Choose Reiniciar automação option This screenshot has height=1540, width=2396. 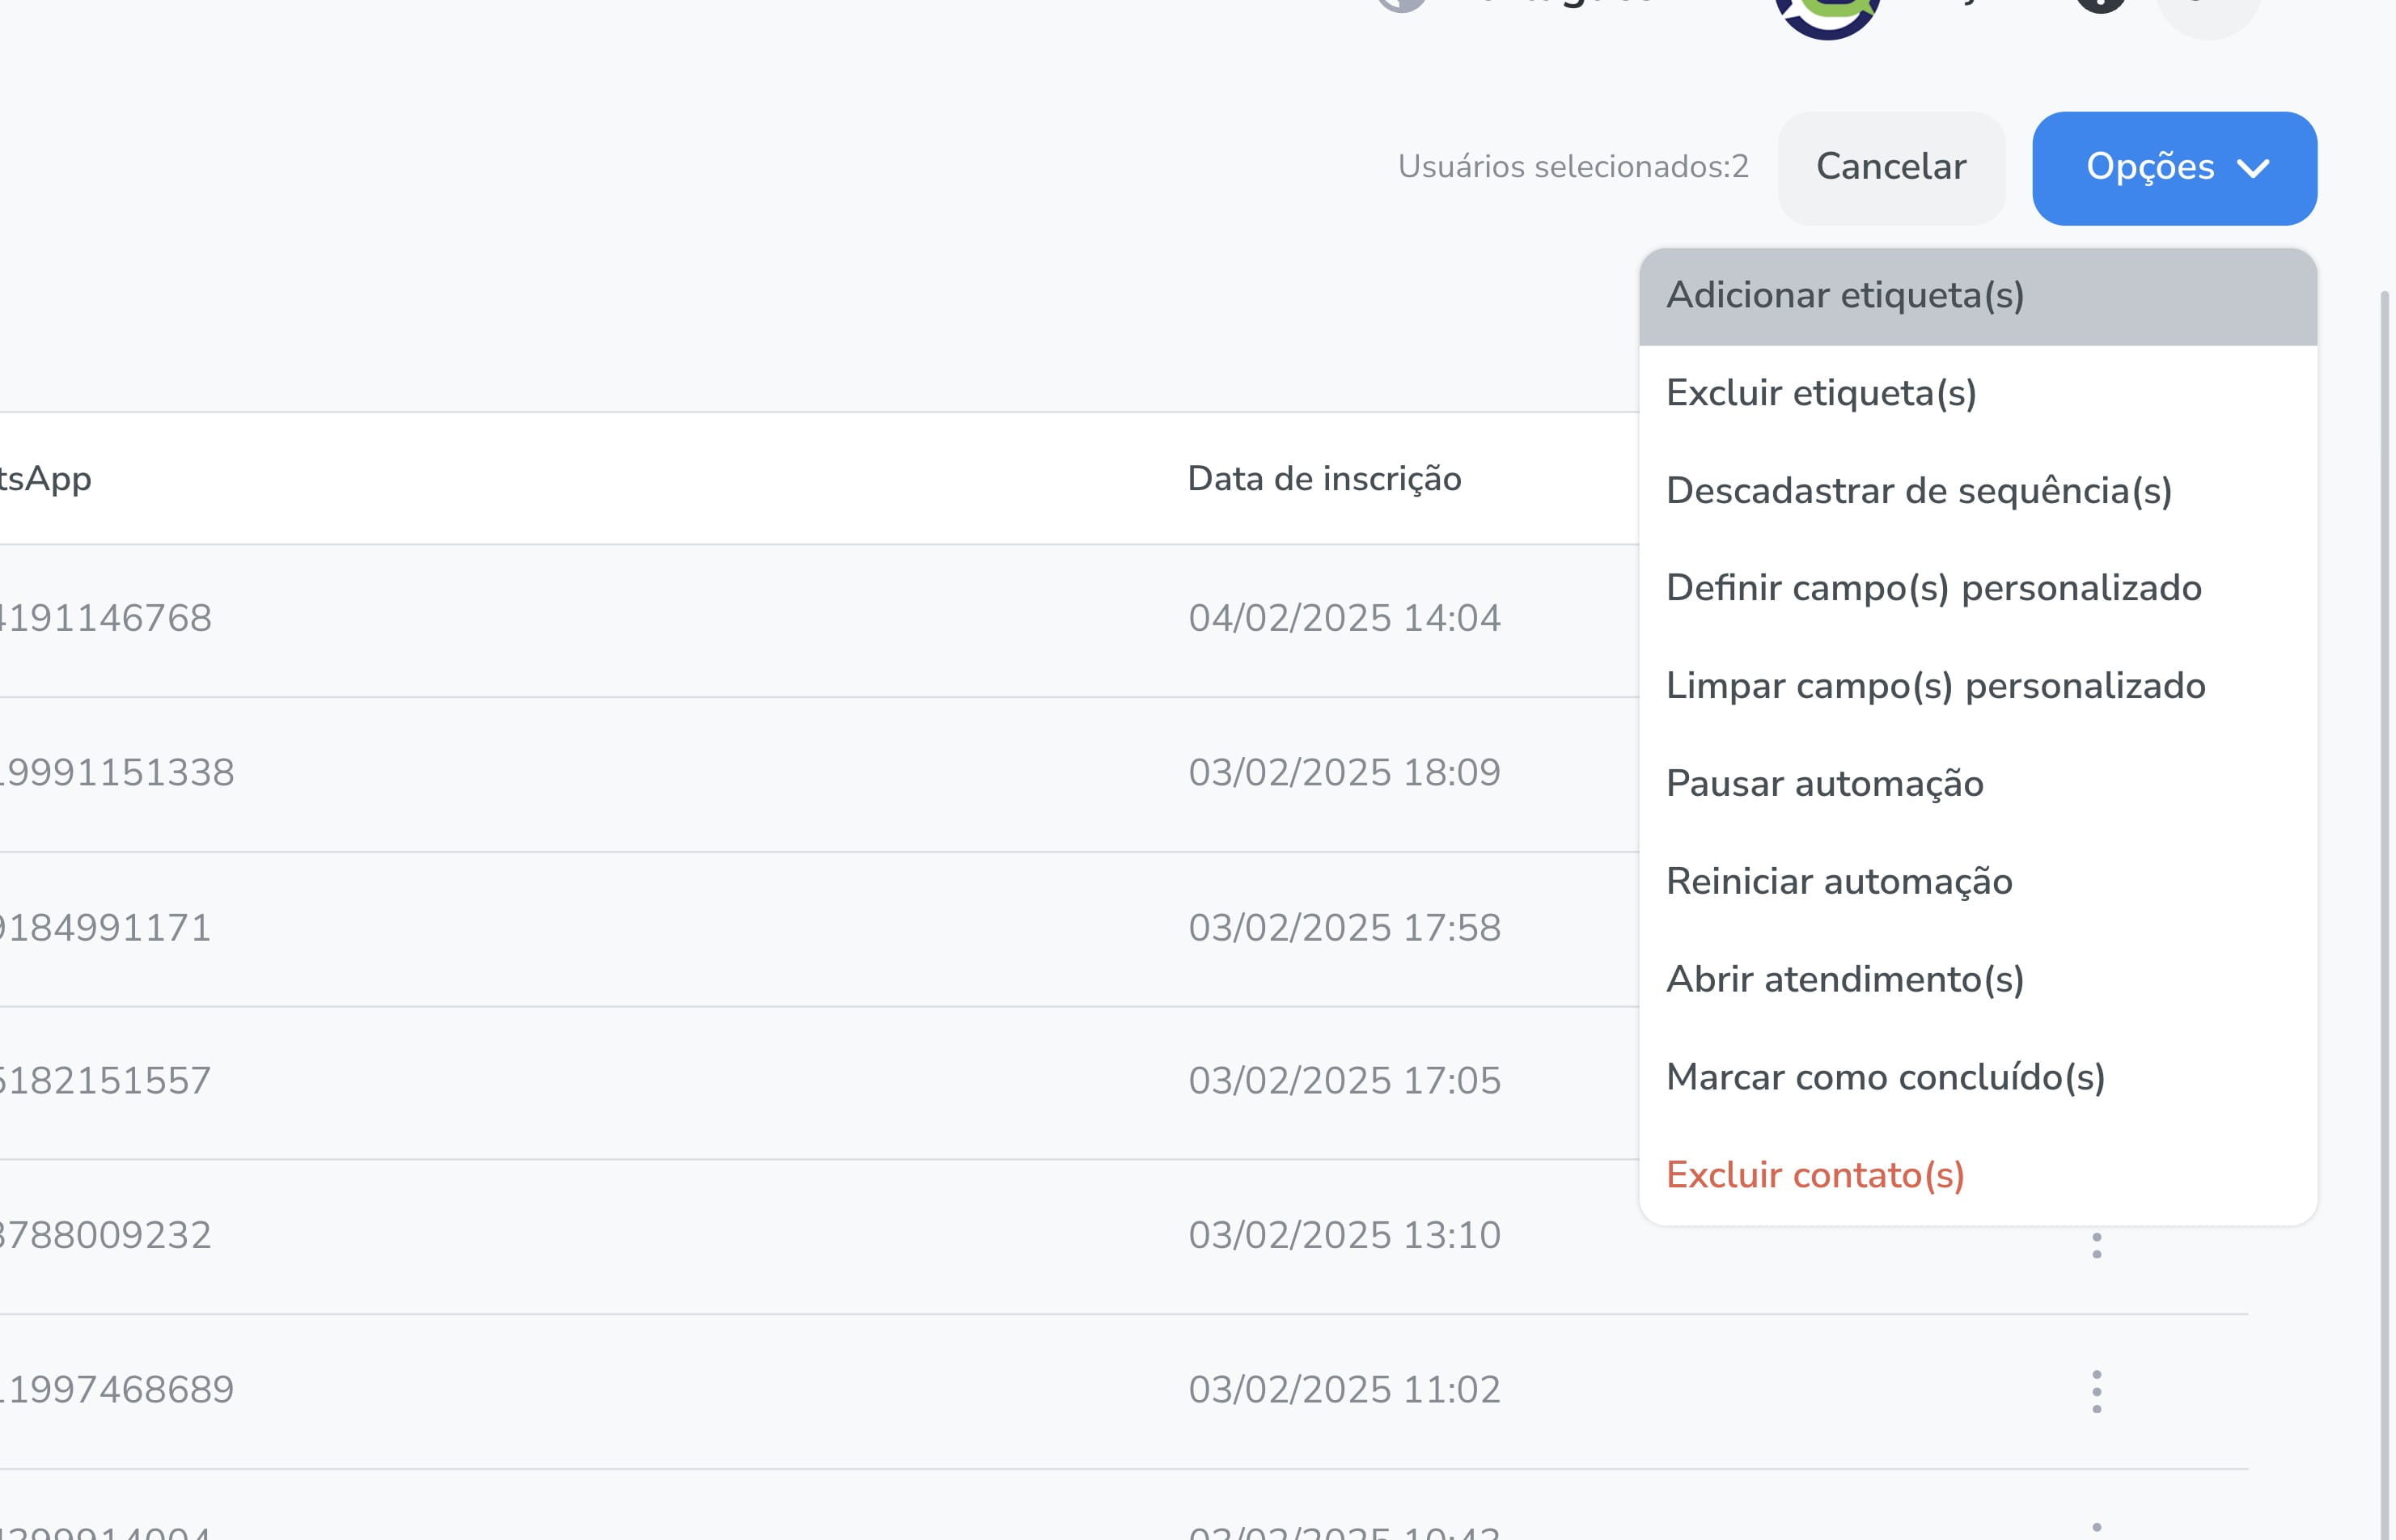[x=1978, y=882]
